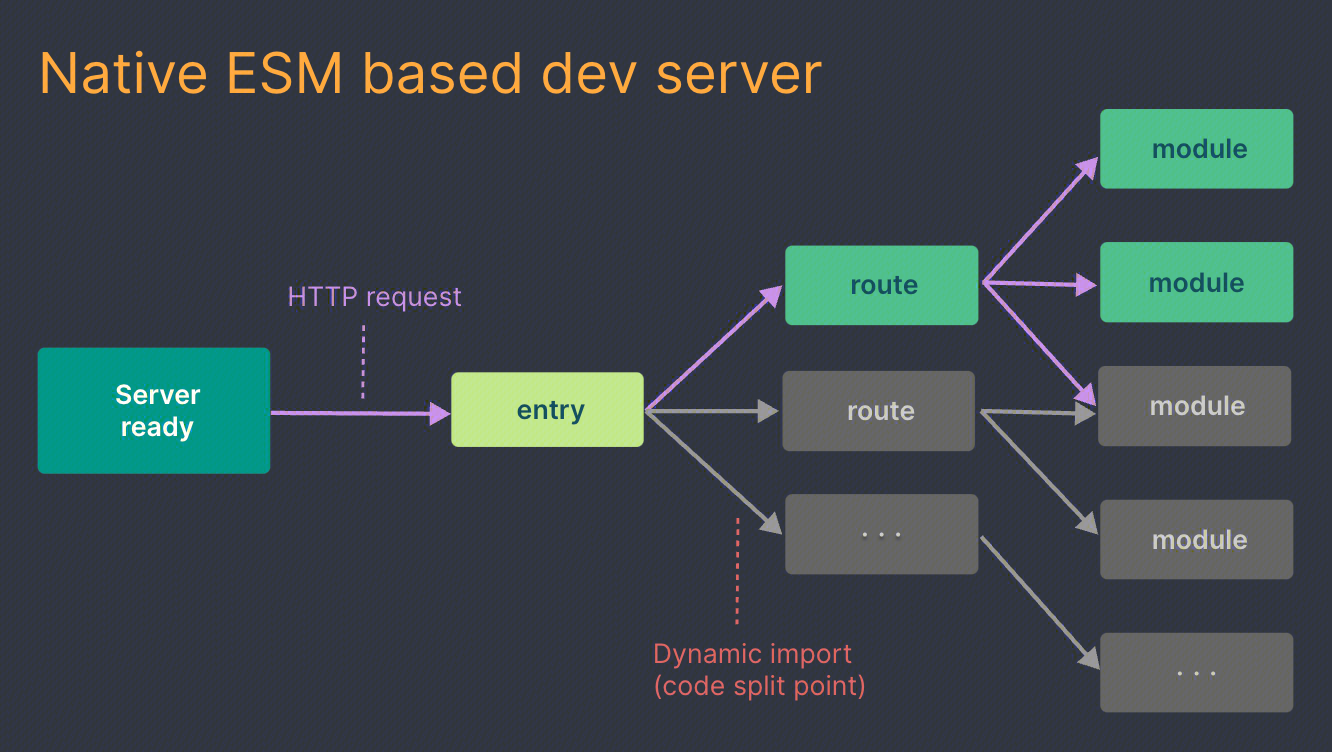Click the "HTTP request" label
This screenshot has height=752, width=1332.
[x=374, y=297]
